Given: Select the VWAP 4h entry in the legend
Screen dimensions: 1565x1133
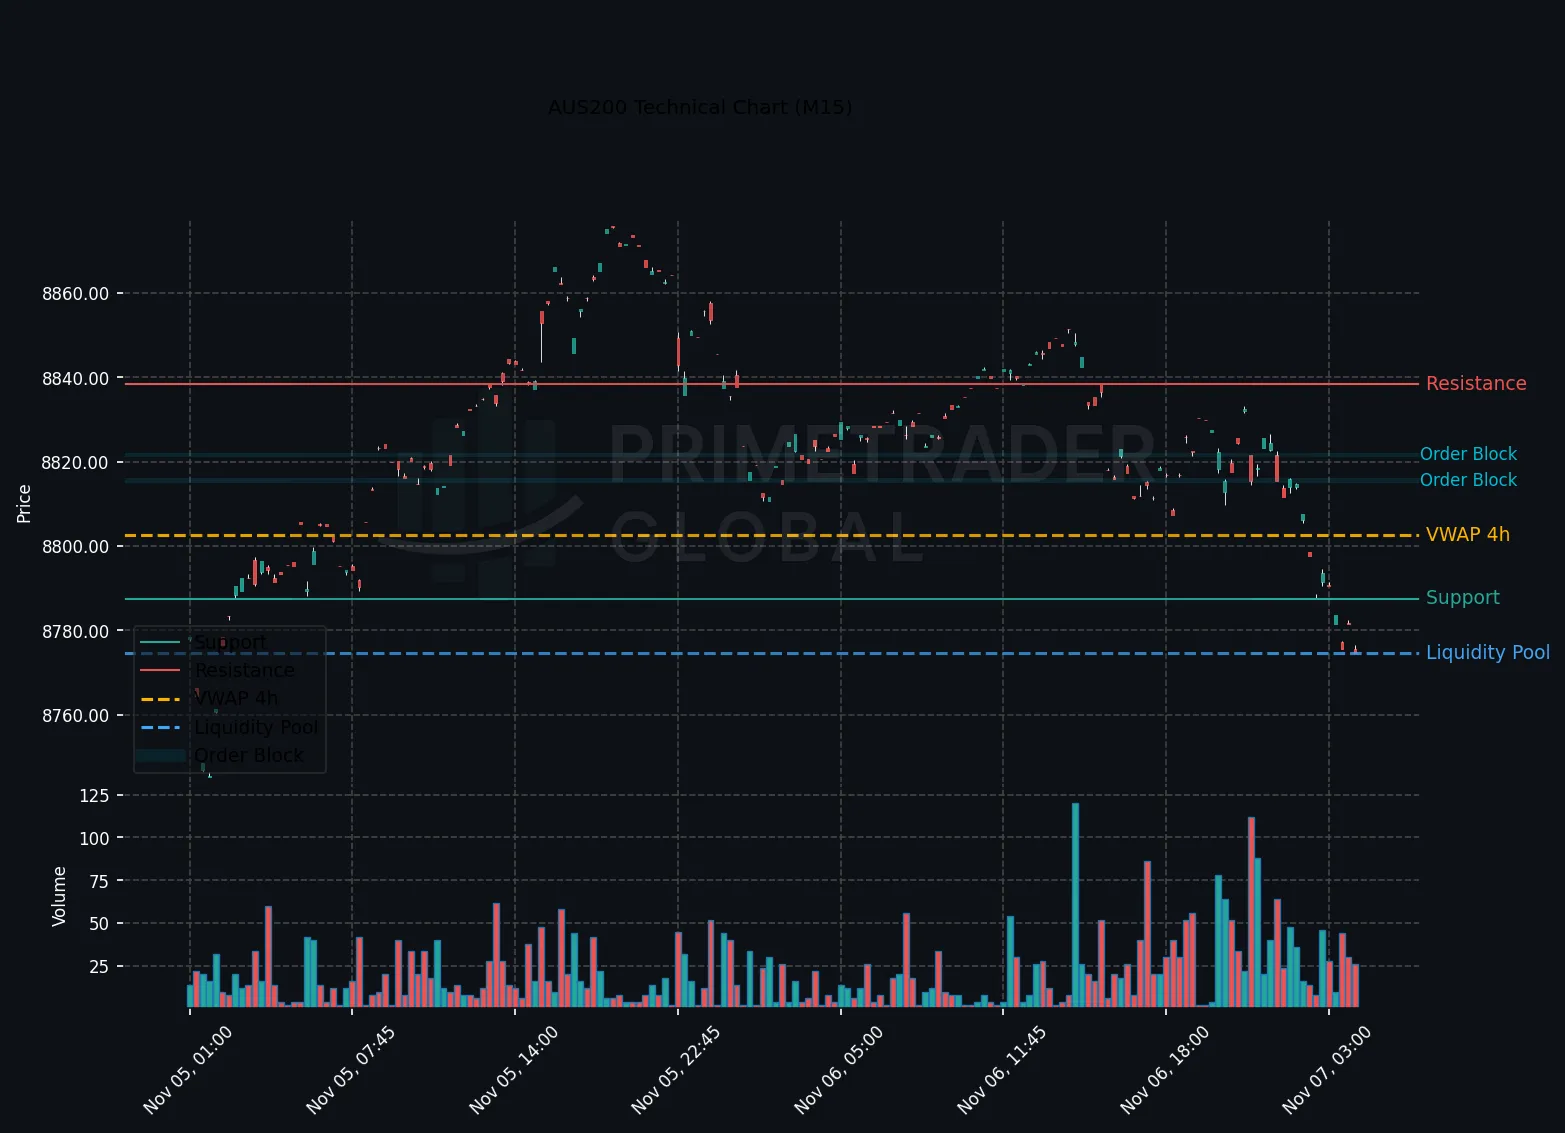Looking at the screenshot, I should pos(235,698).
